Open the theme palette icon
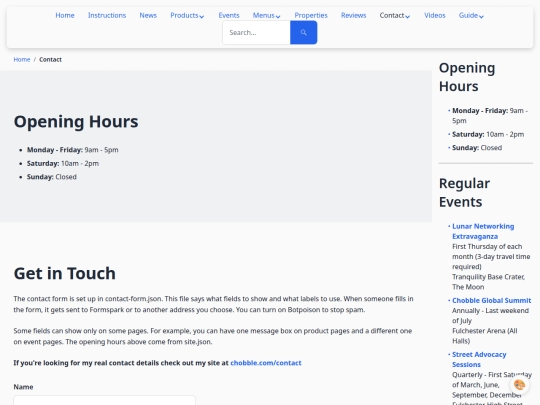 click(519, 384)
